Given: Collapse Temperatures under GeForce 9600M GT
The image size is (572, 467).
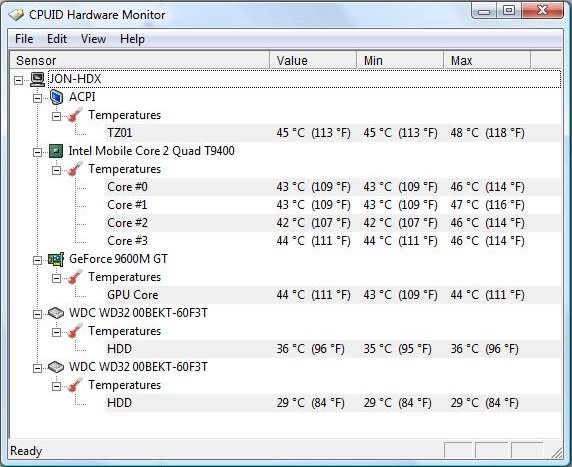Looking at the screenshot, I should pos(56,278).
